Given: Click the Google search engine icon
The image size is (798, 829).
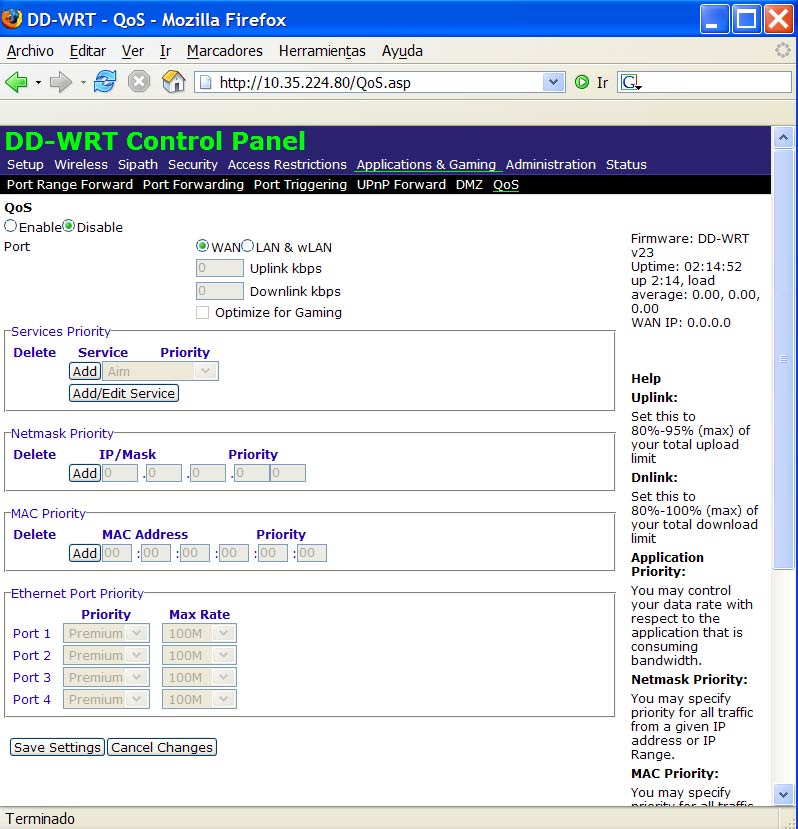Looking at the screenshot, I should coord(629,83).
